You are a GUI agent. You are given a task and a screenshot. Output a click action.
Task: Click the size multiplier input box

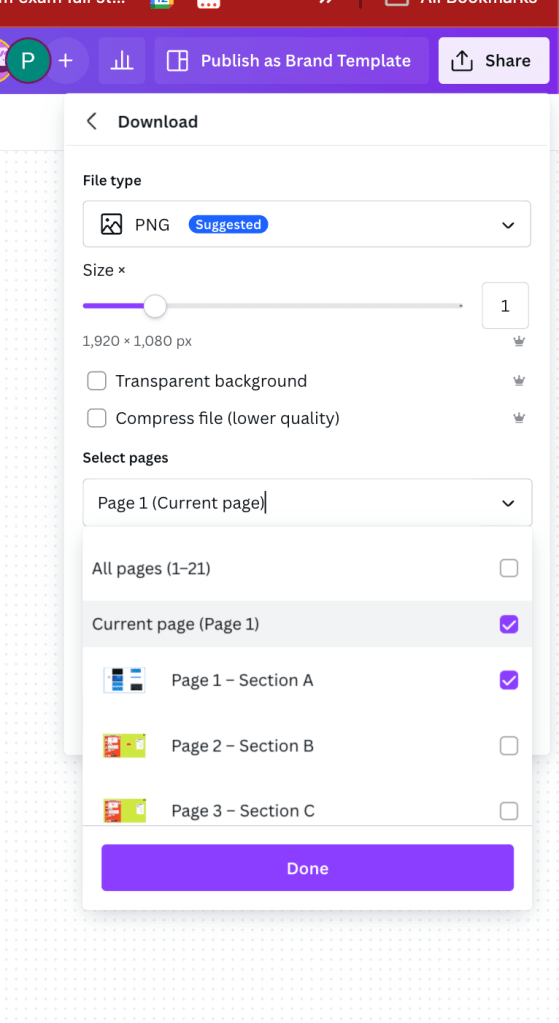[505, 306]
